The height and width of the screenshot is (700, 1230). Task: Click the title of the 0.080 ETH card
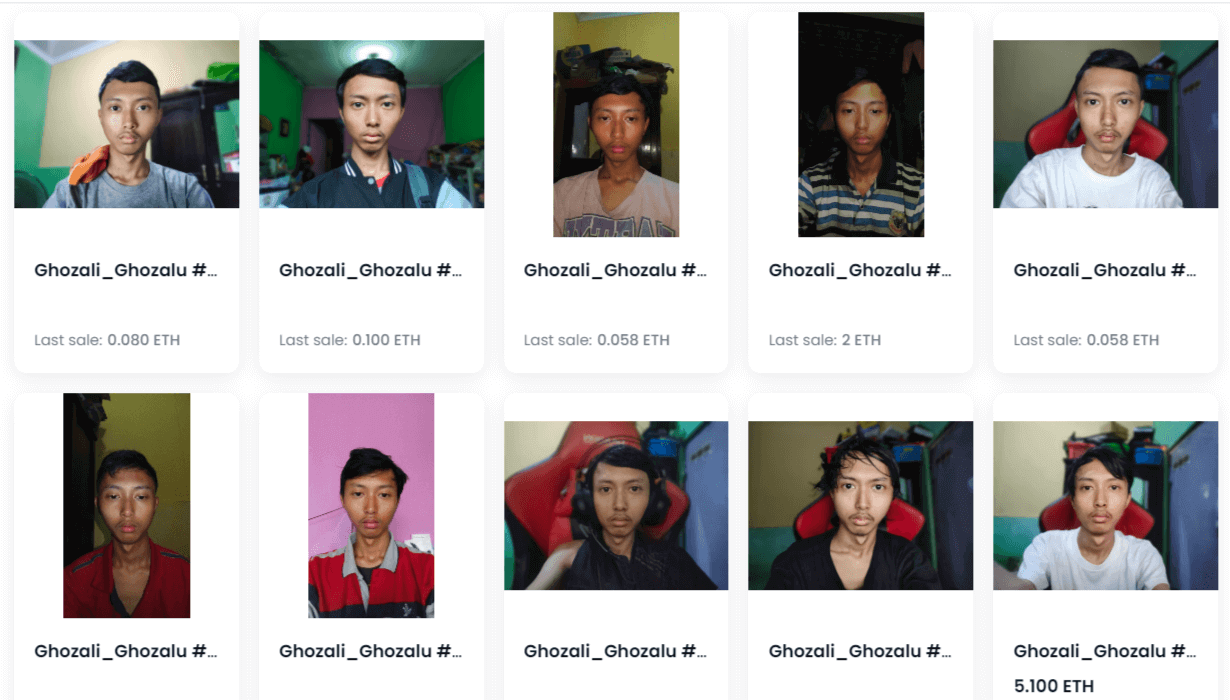coord(126,270)
